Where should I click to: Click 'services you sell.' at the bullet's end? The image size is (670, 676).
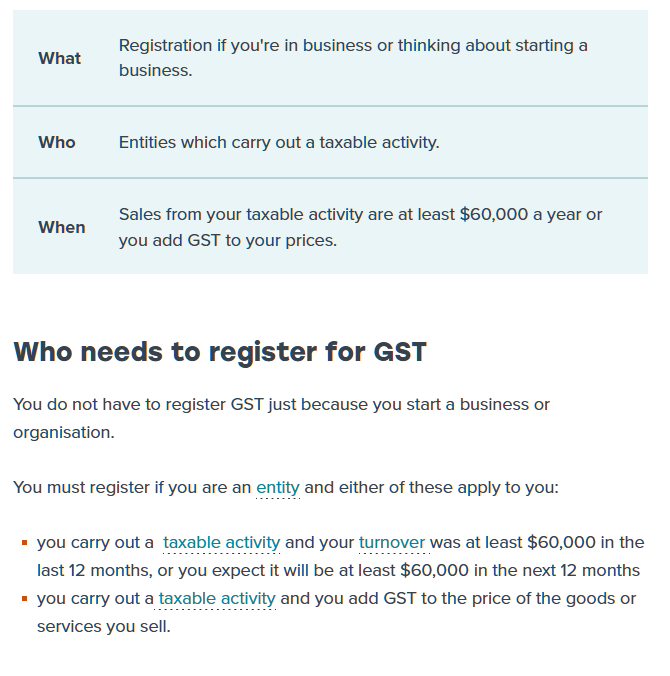click(104, 626)
